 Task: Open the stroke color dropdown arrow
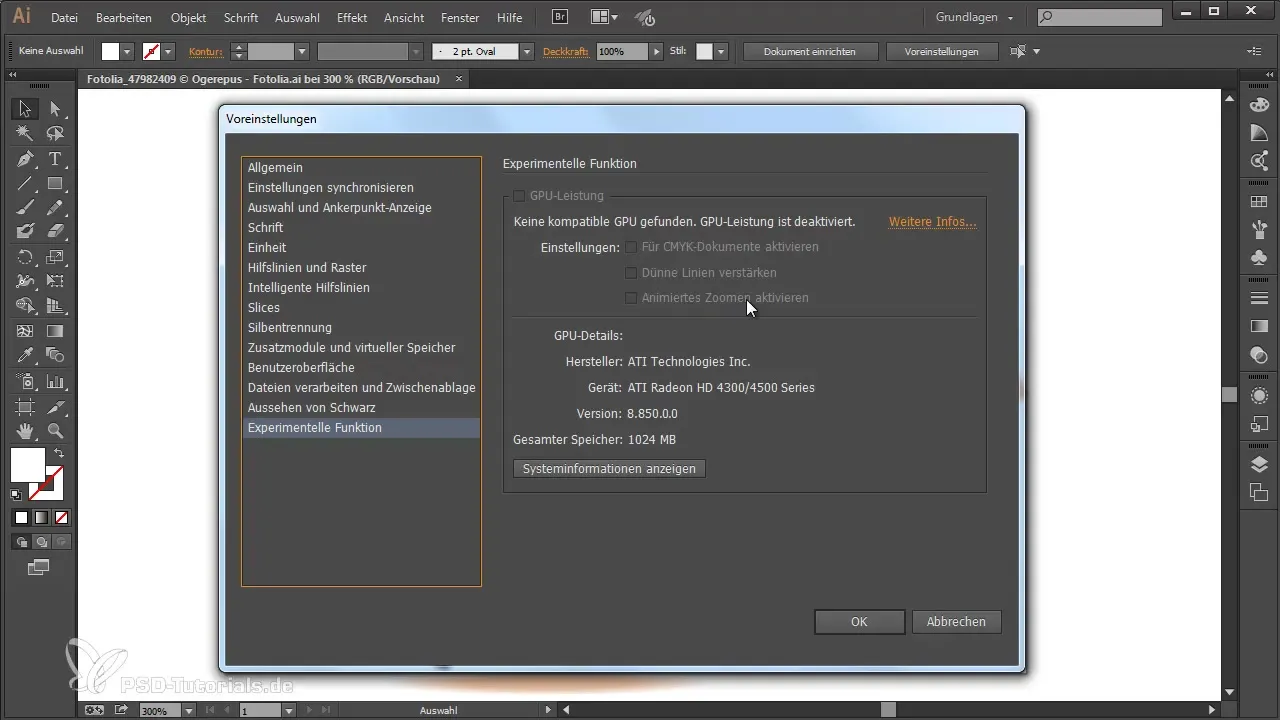click(169, 51)
